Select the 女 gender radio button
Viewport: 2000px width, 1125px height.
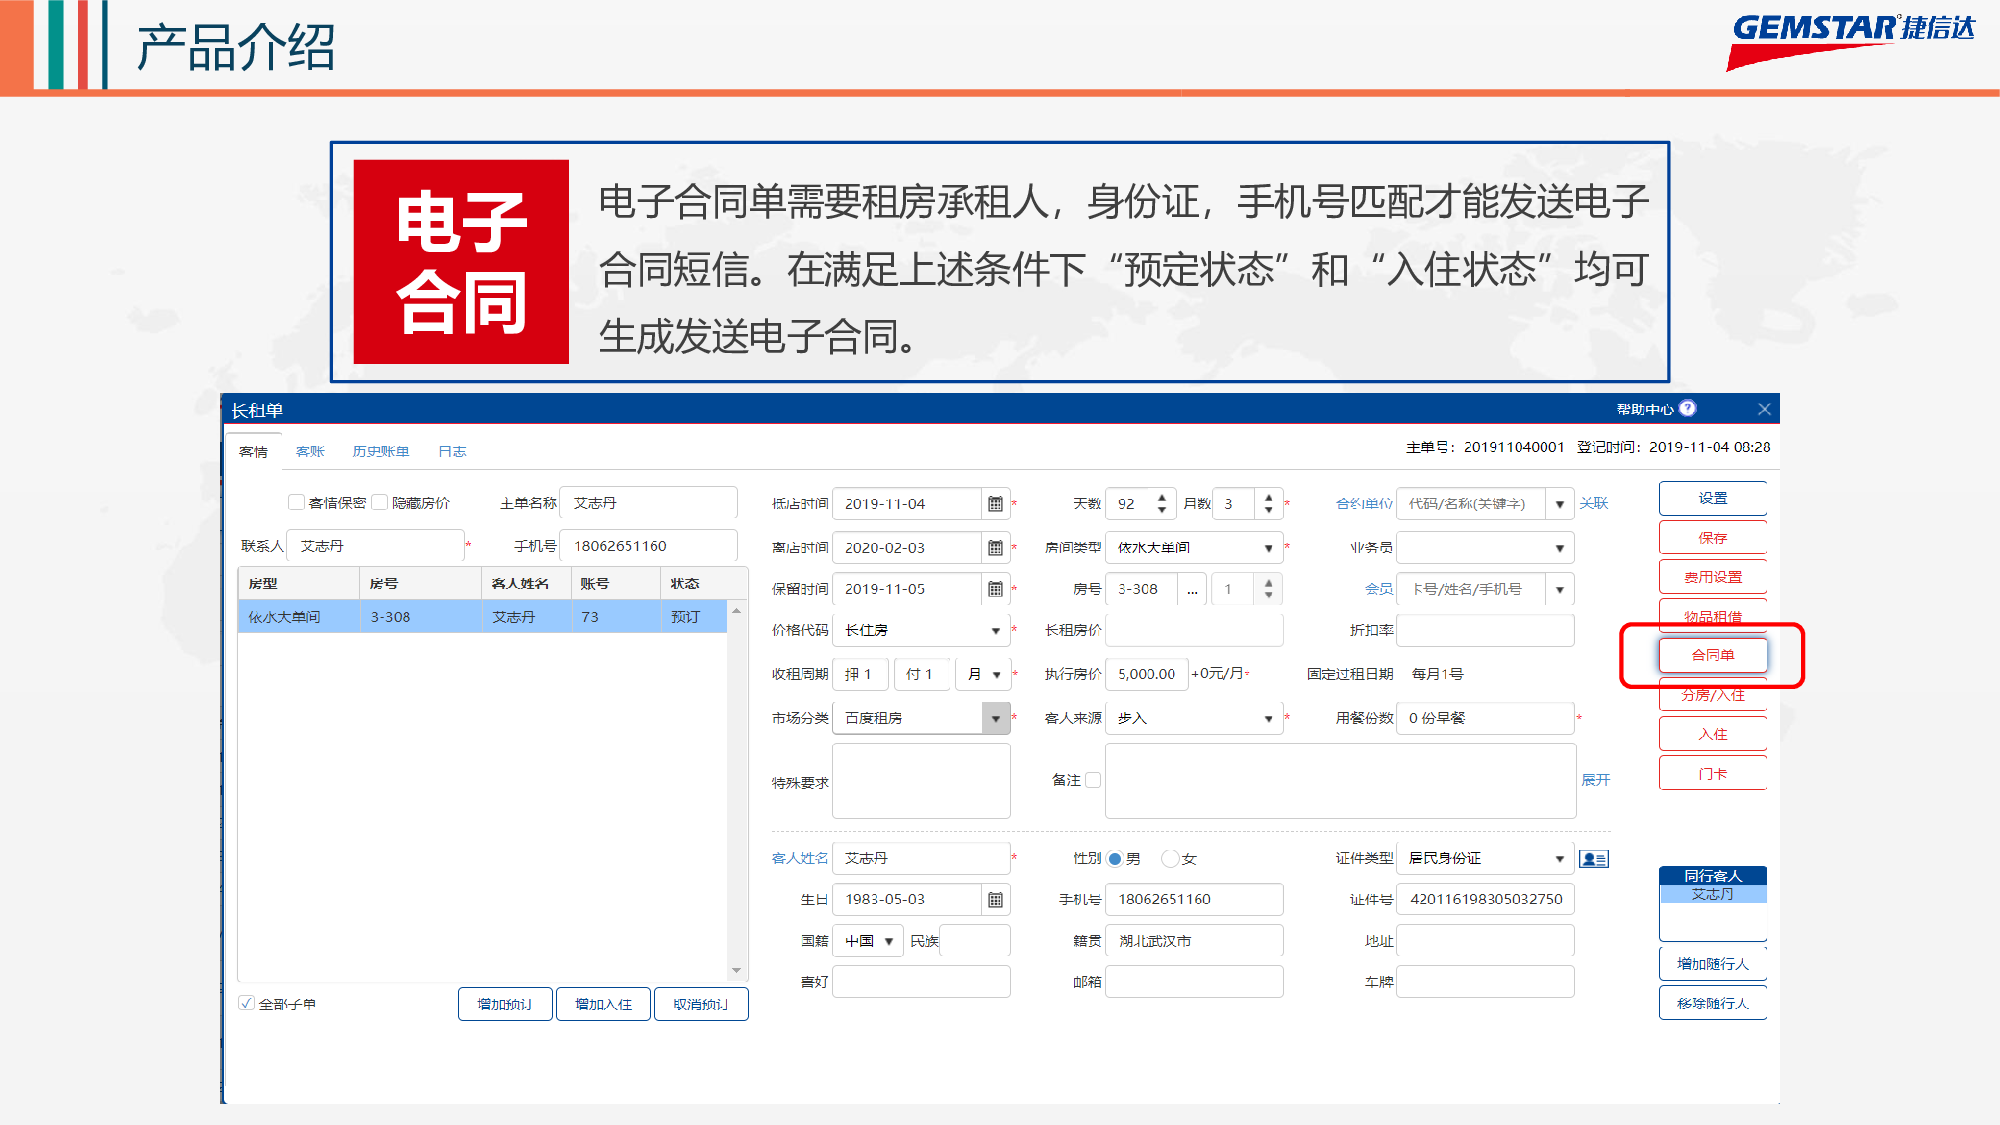coord(1170,859)
